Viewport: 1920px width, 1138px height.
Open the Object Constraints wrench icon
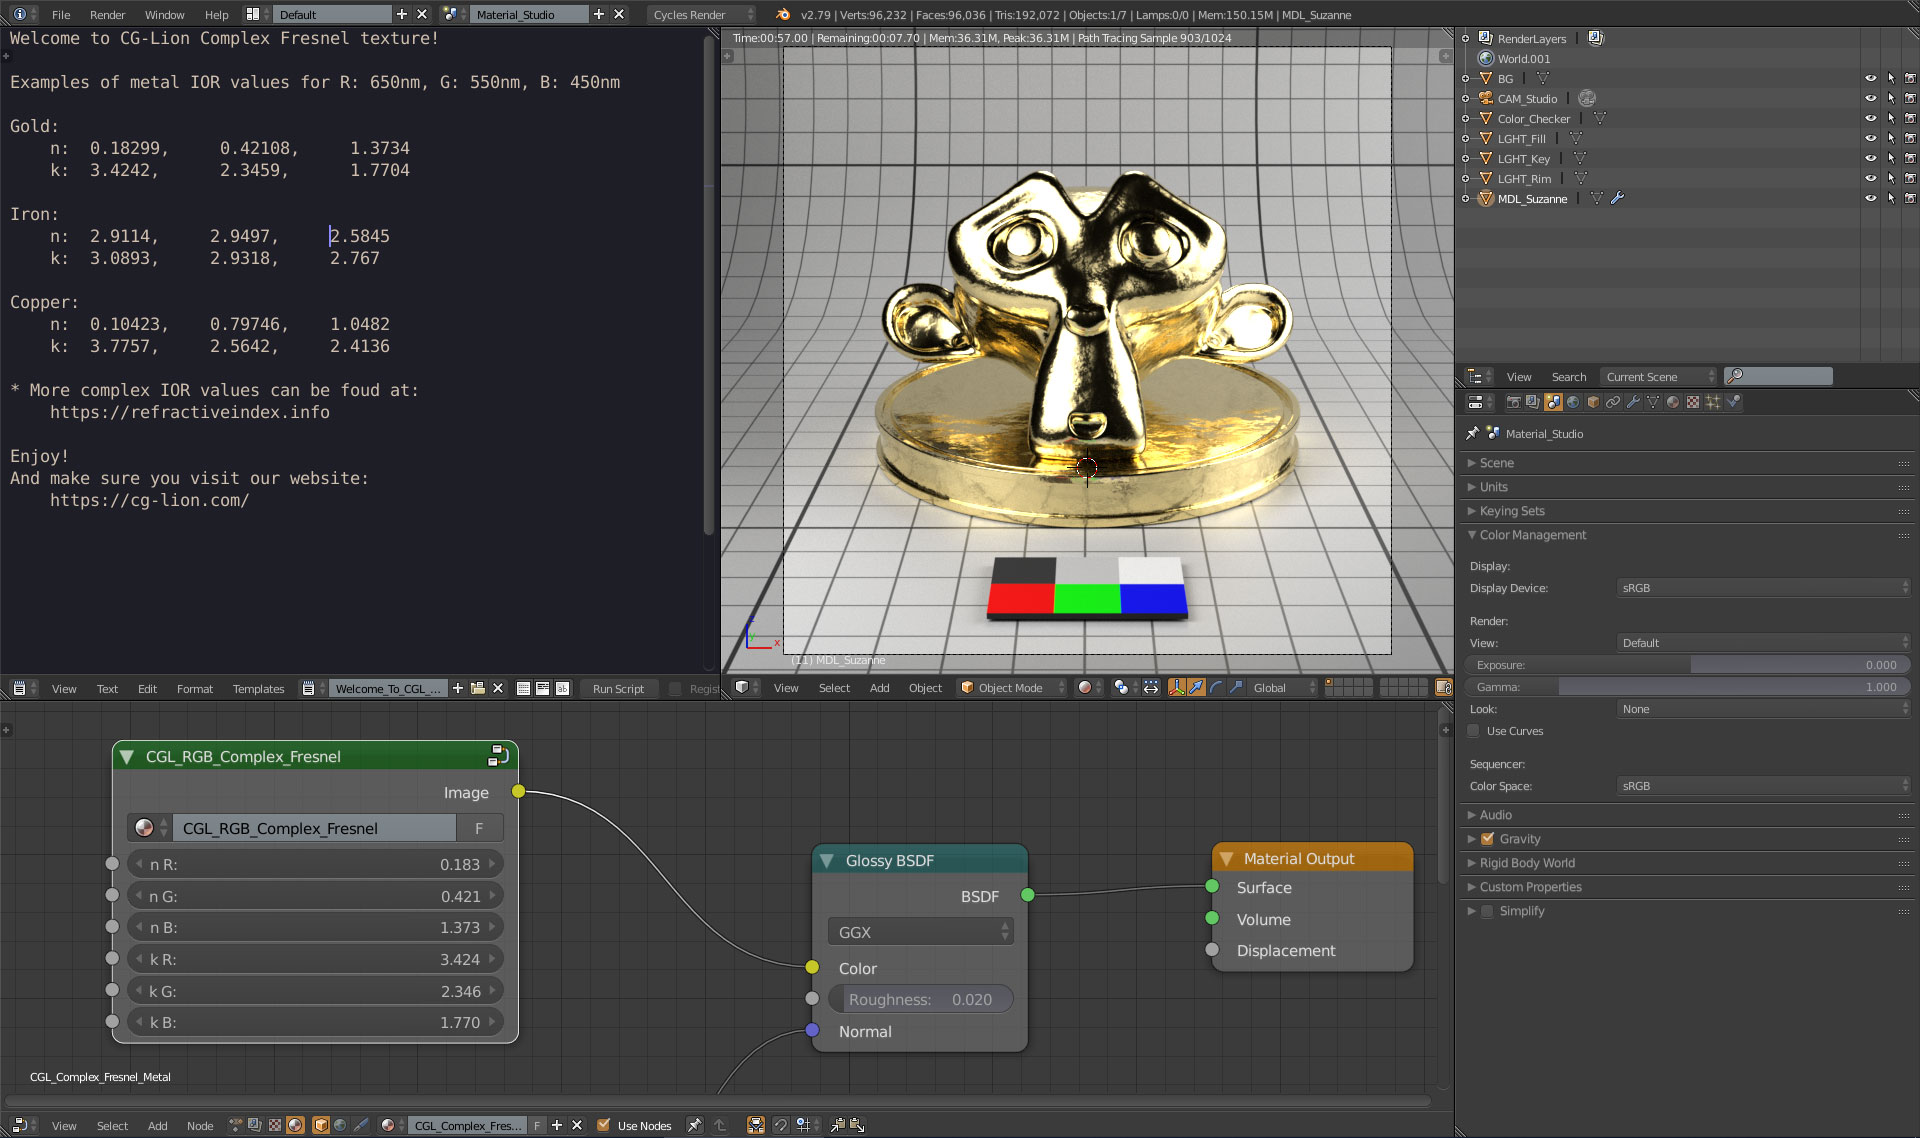coord(1634,402)
